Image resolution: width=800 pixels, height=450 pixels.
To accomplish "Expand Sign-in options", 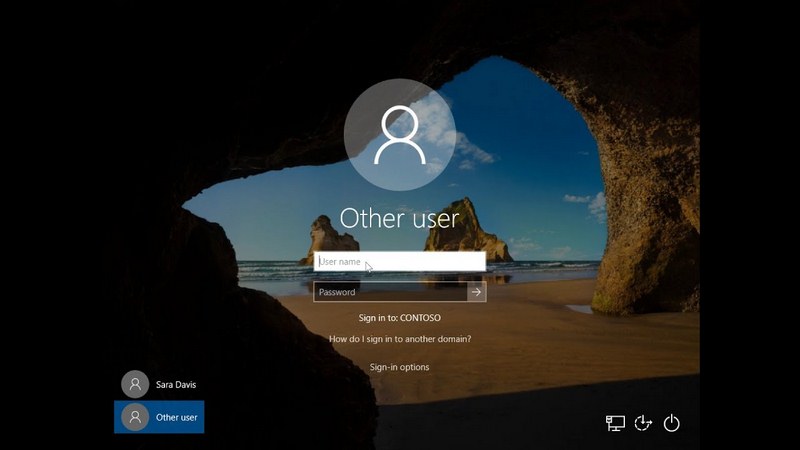I will [x=399, y=367].
